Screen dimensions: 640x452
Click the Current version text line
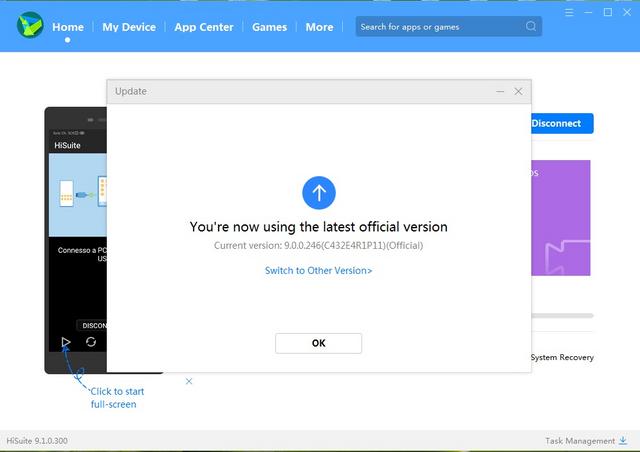pyautogui.click(x=318, y=245)
